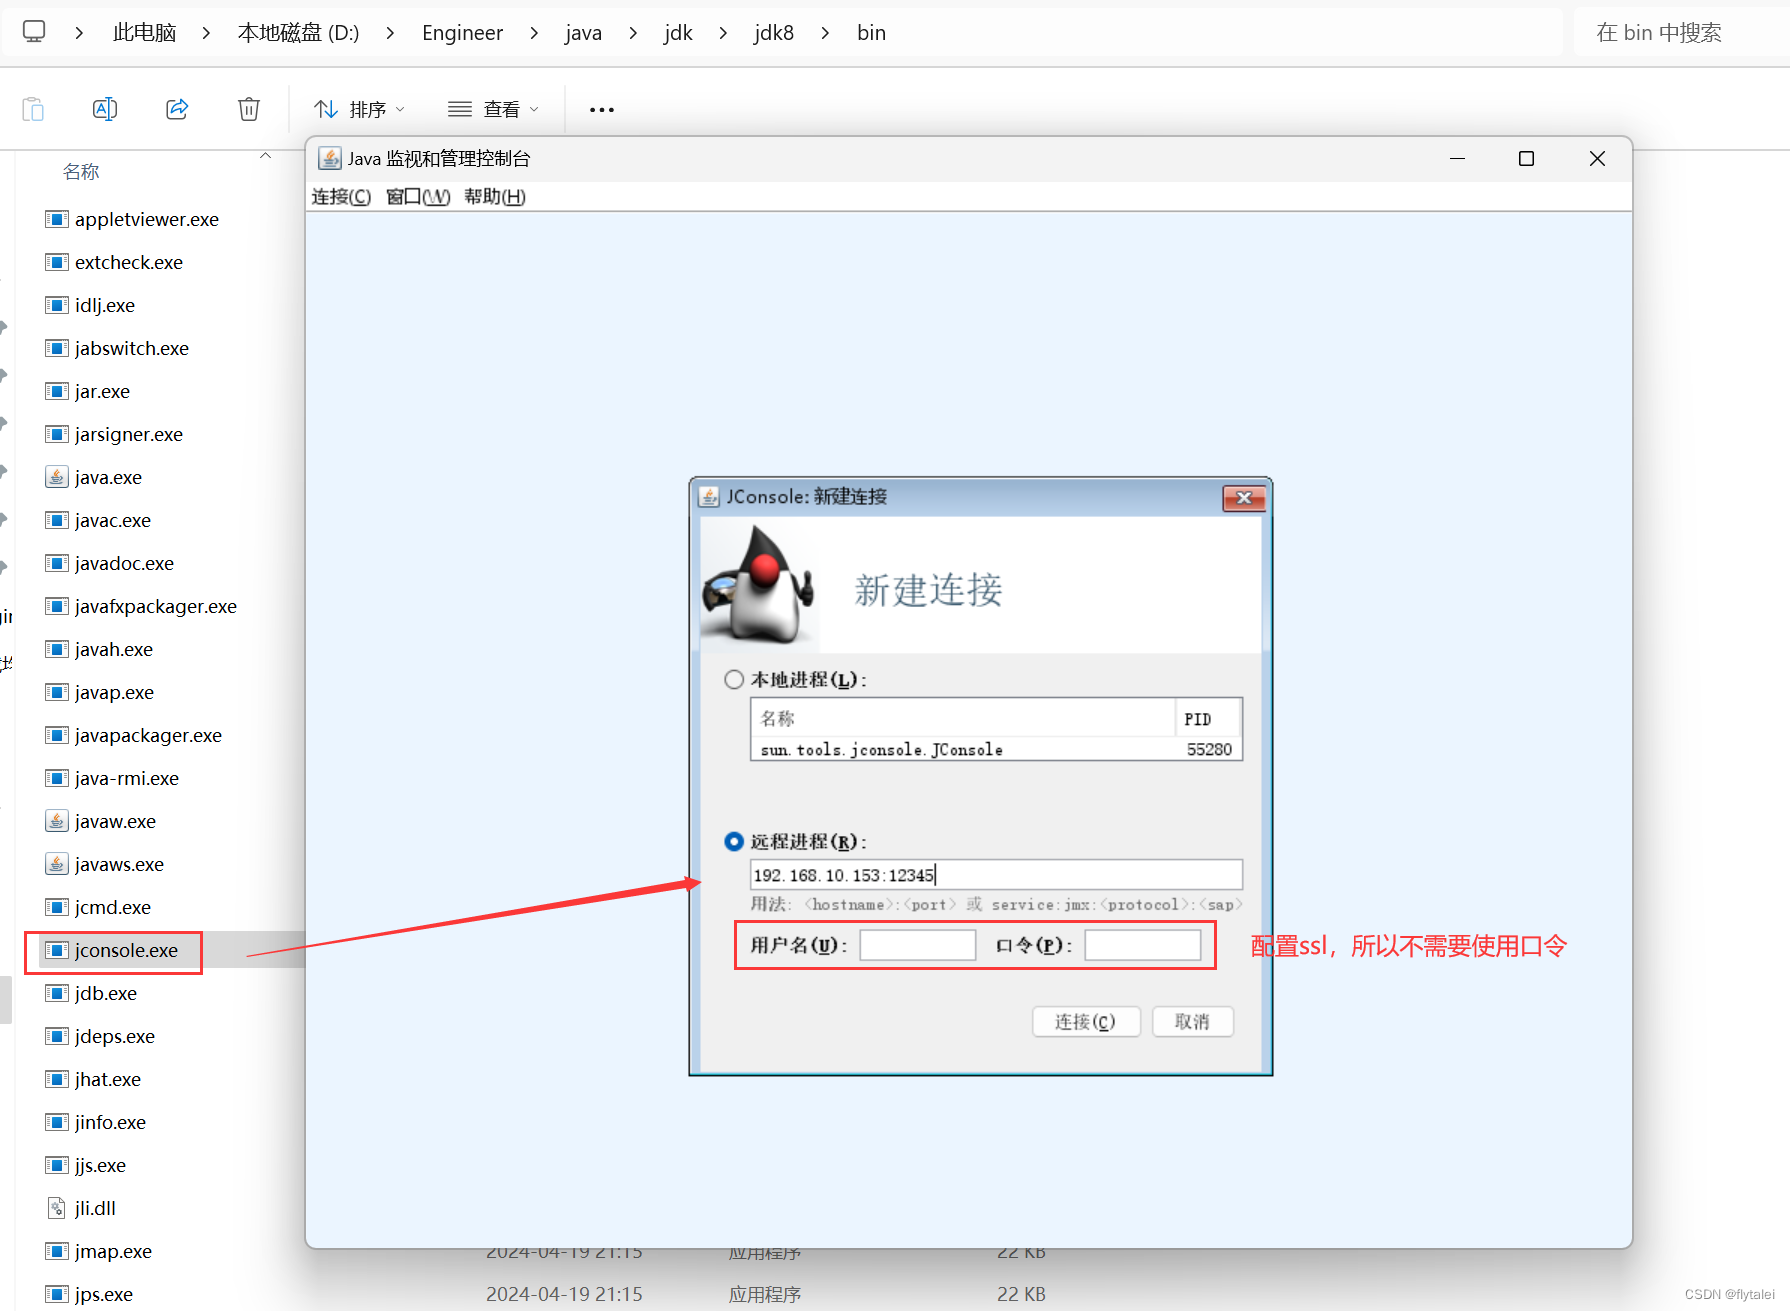This screenshot has width=1790, height=1311.
Task: Select the remote process radio button
Action: 734,842
